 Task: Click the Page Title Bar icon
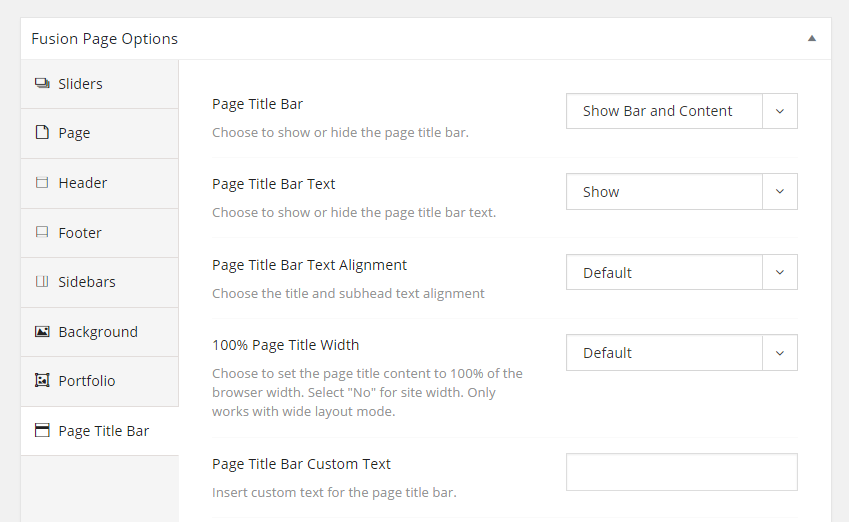click(42, 430)
